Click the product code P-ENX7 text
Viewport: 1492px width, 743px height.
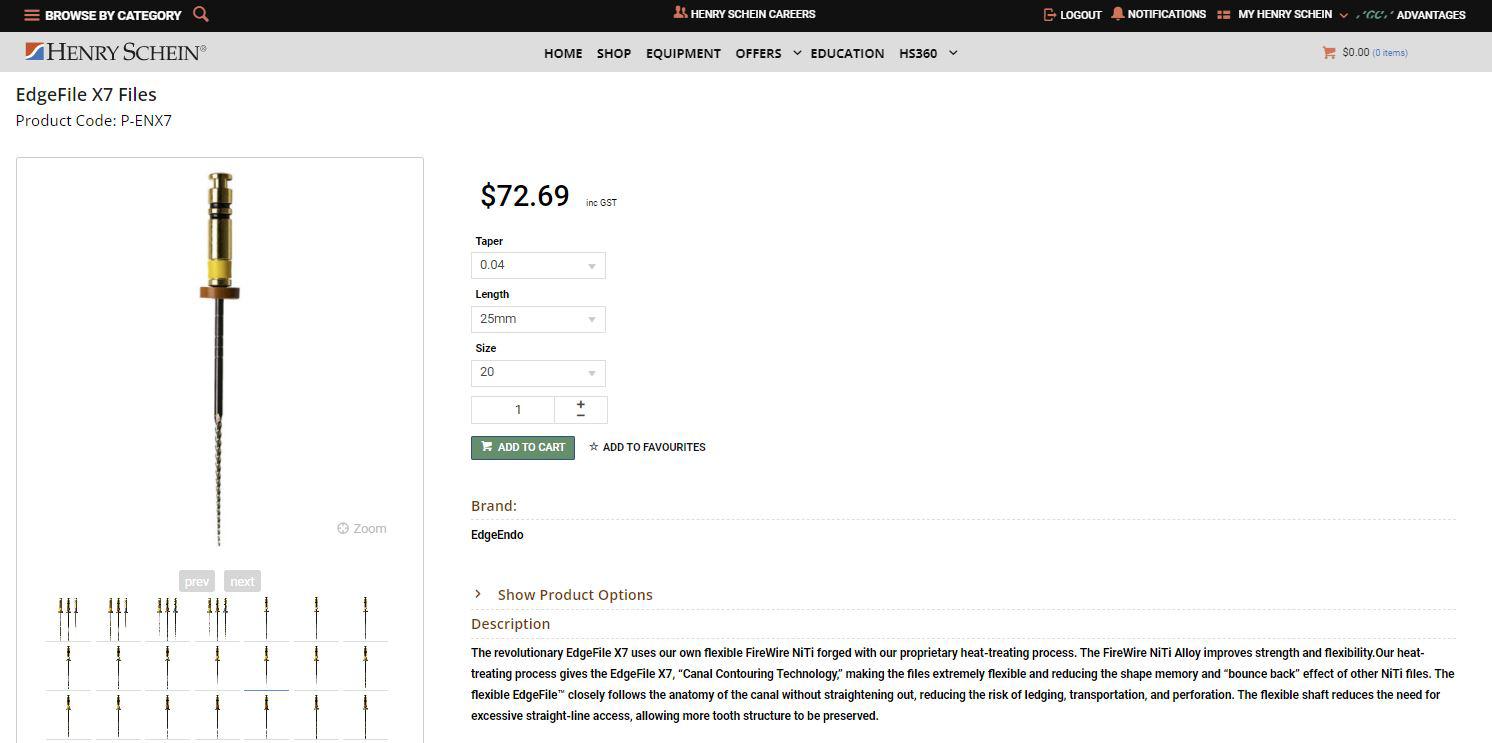tap(146, 121)
